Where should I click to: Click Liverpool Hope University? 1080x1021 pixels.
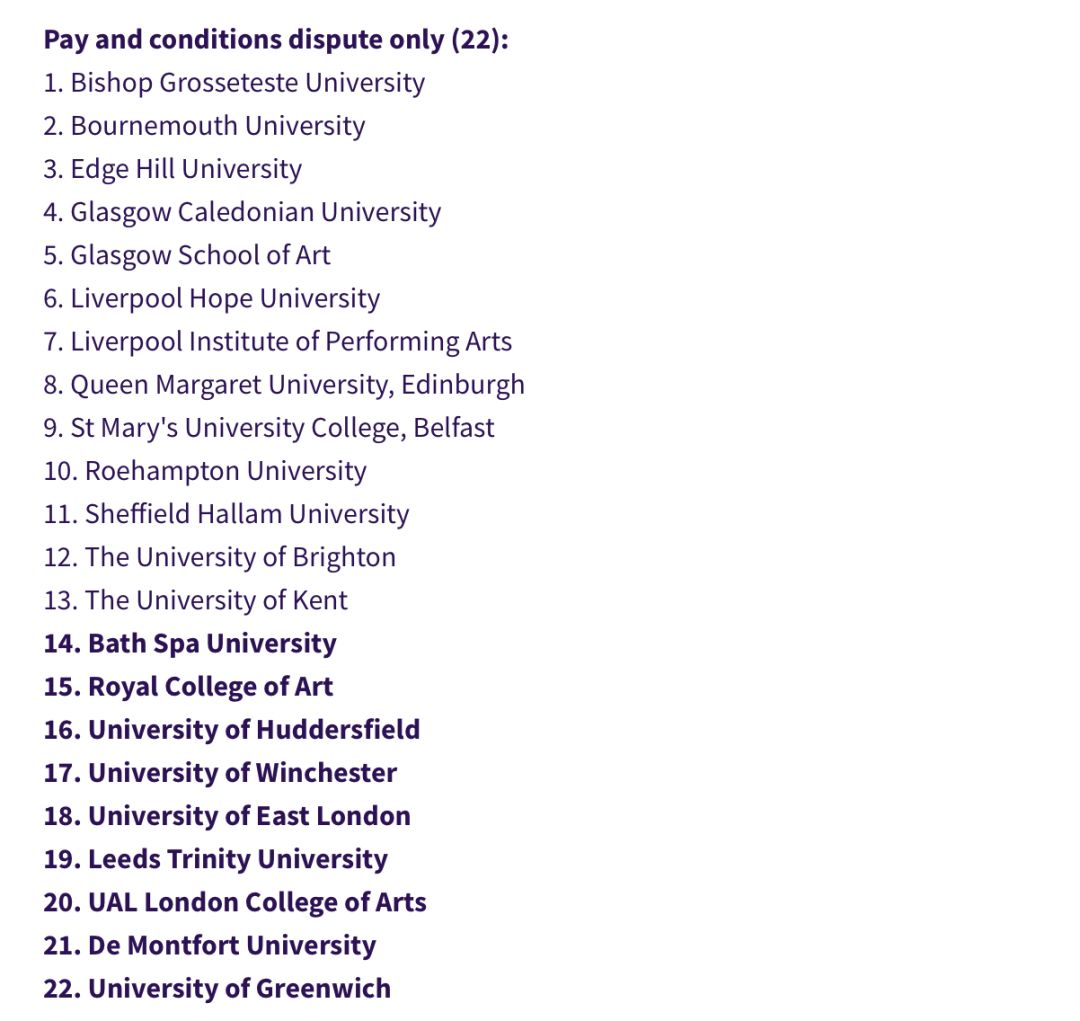(225, 298)
